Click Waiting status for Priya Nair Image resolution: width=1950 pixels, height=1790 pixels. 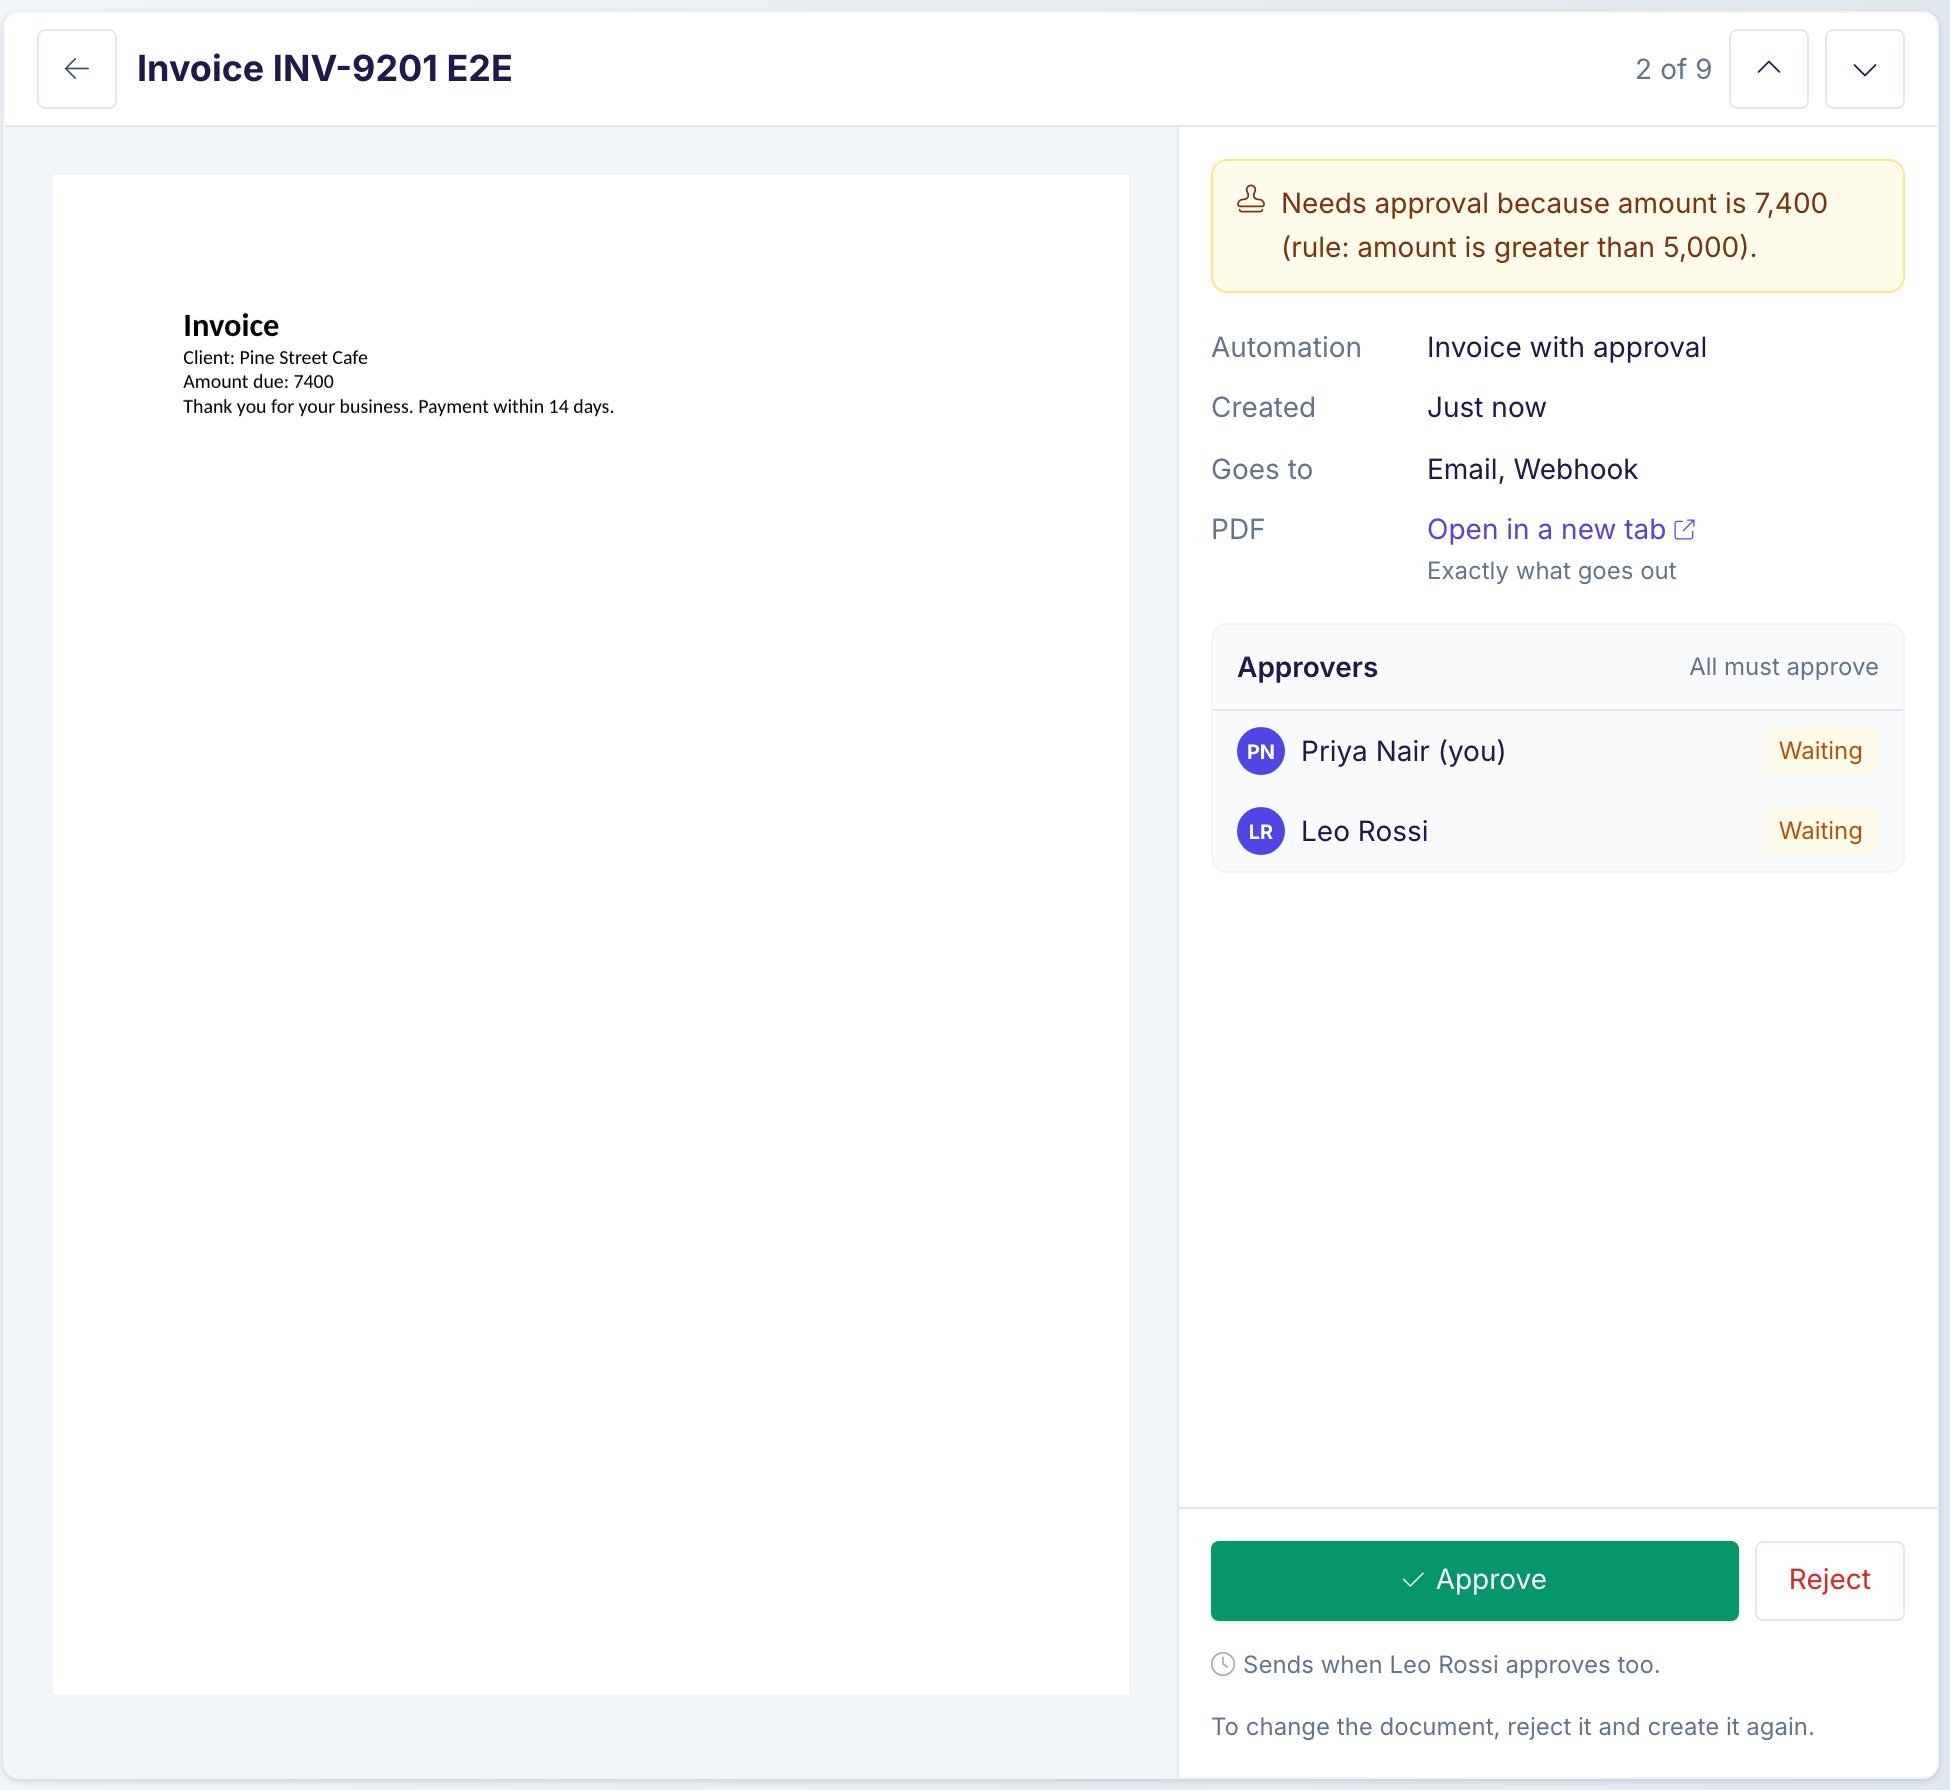click(1820, 751)
